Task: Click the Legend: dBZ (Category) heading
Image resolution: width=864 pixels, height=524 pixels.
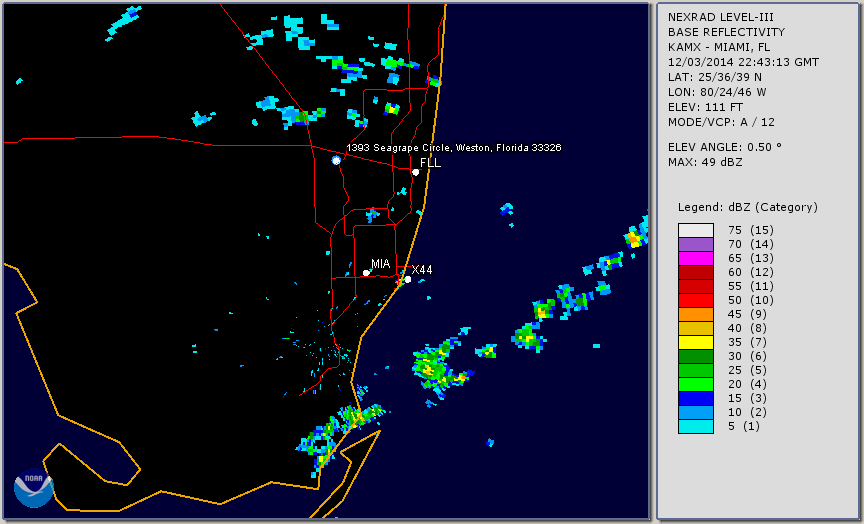Action: point(748,207)
